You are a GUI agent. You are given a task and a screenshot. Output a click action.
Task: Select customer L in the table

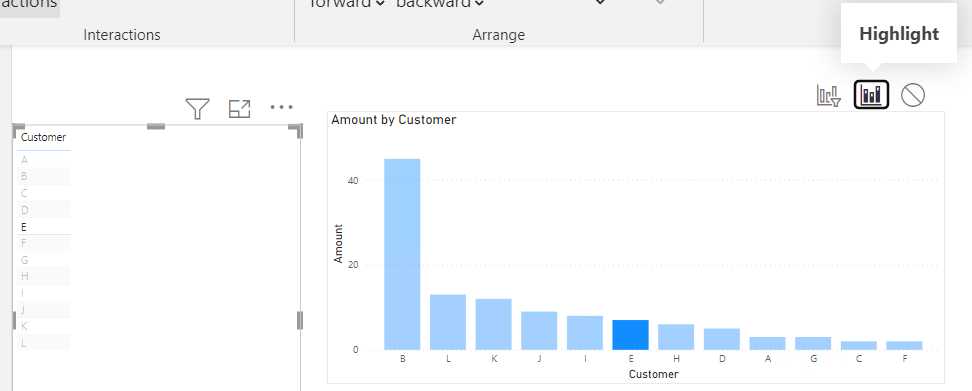click(43, 343)
